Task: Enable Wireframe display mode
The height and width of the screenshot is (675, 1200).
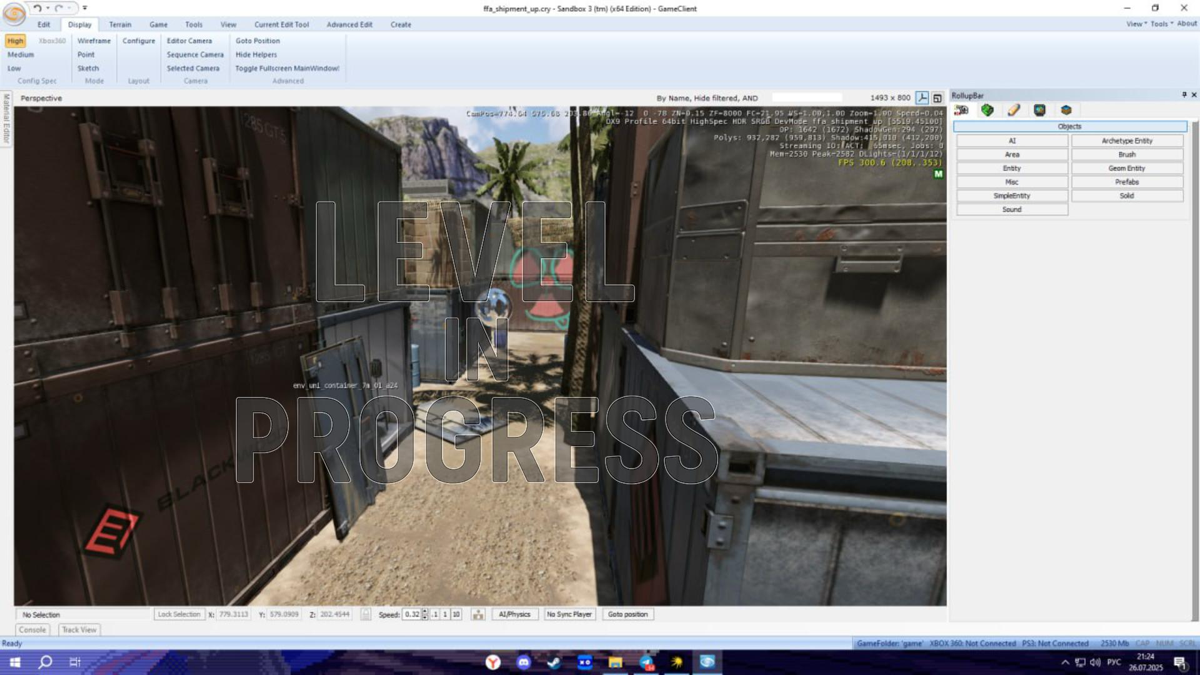Action: click(x=94, y=41)
